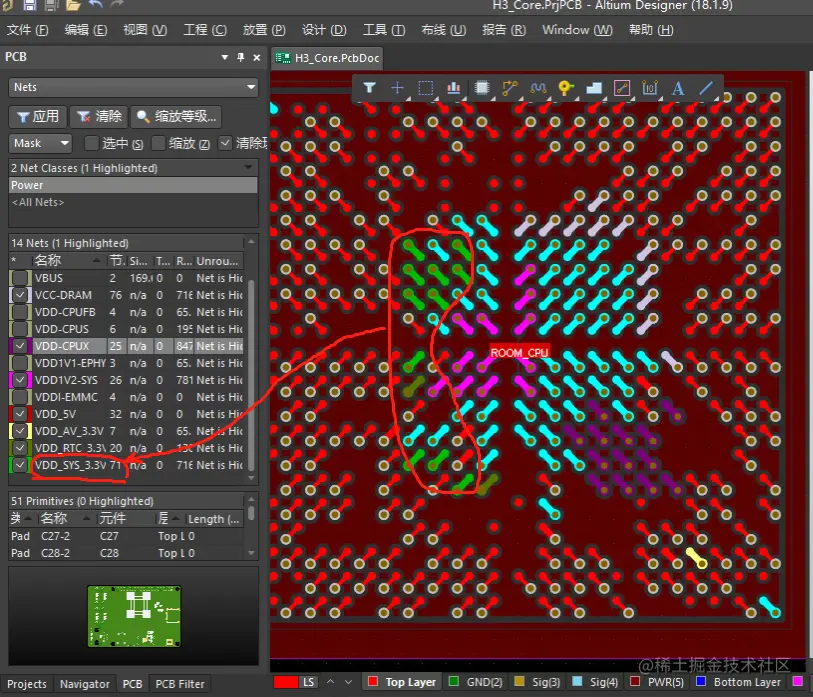The height and width of the screenshot is (697, 813).
Task: Click the save document icon
Action: point(29,5)
